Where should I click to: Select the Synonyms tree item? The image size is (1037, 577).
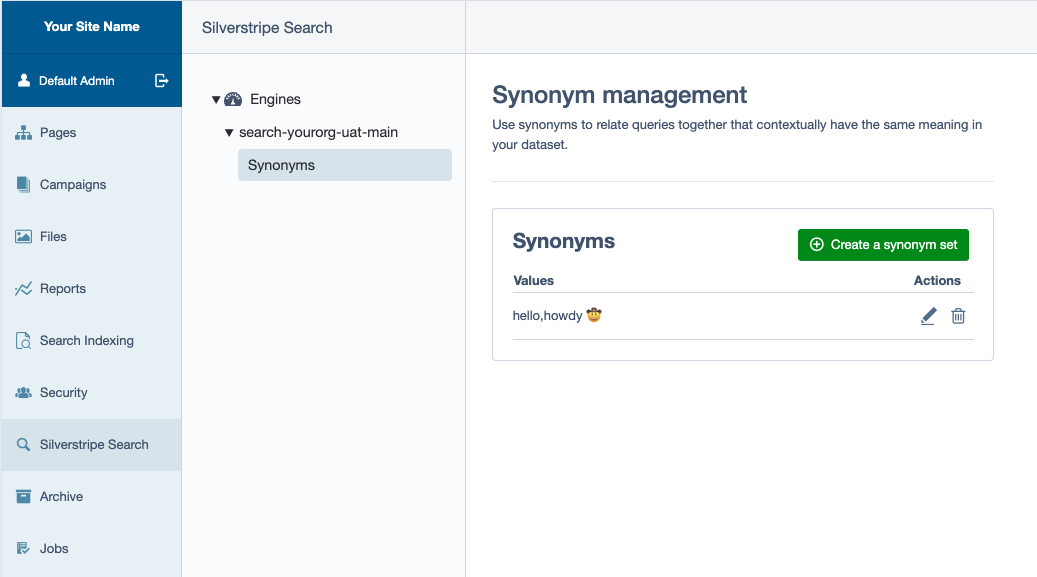click(345, 165)
